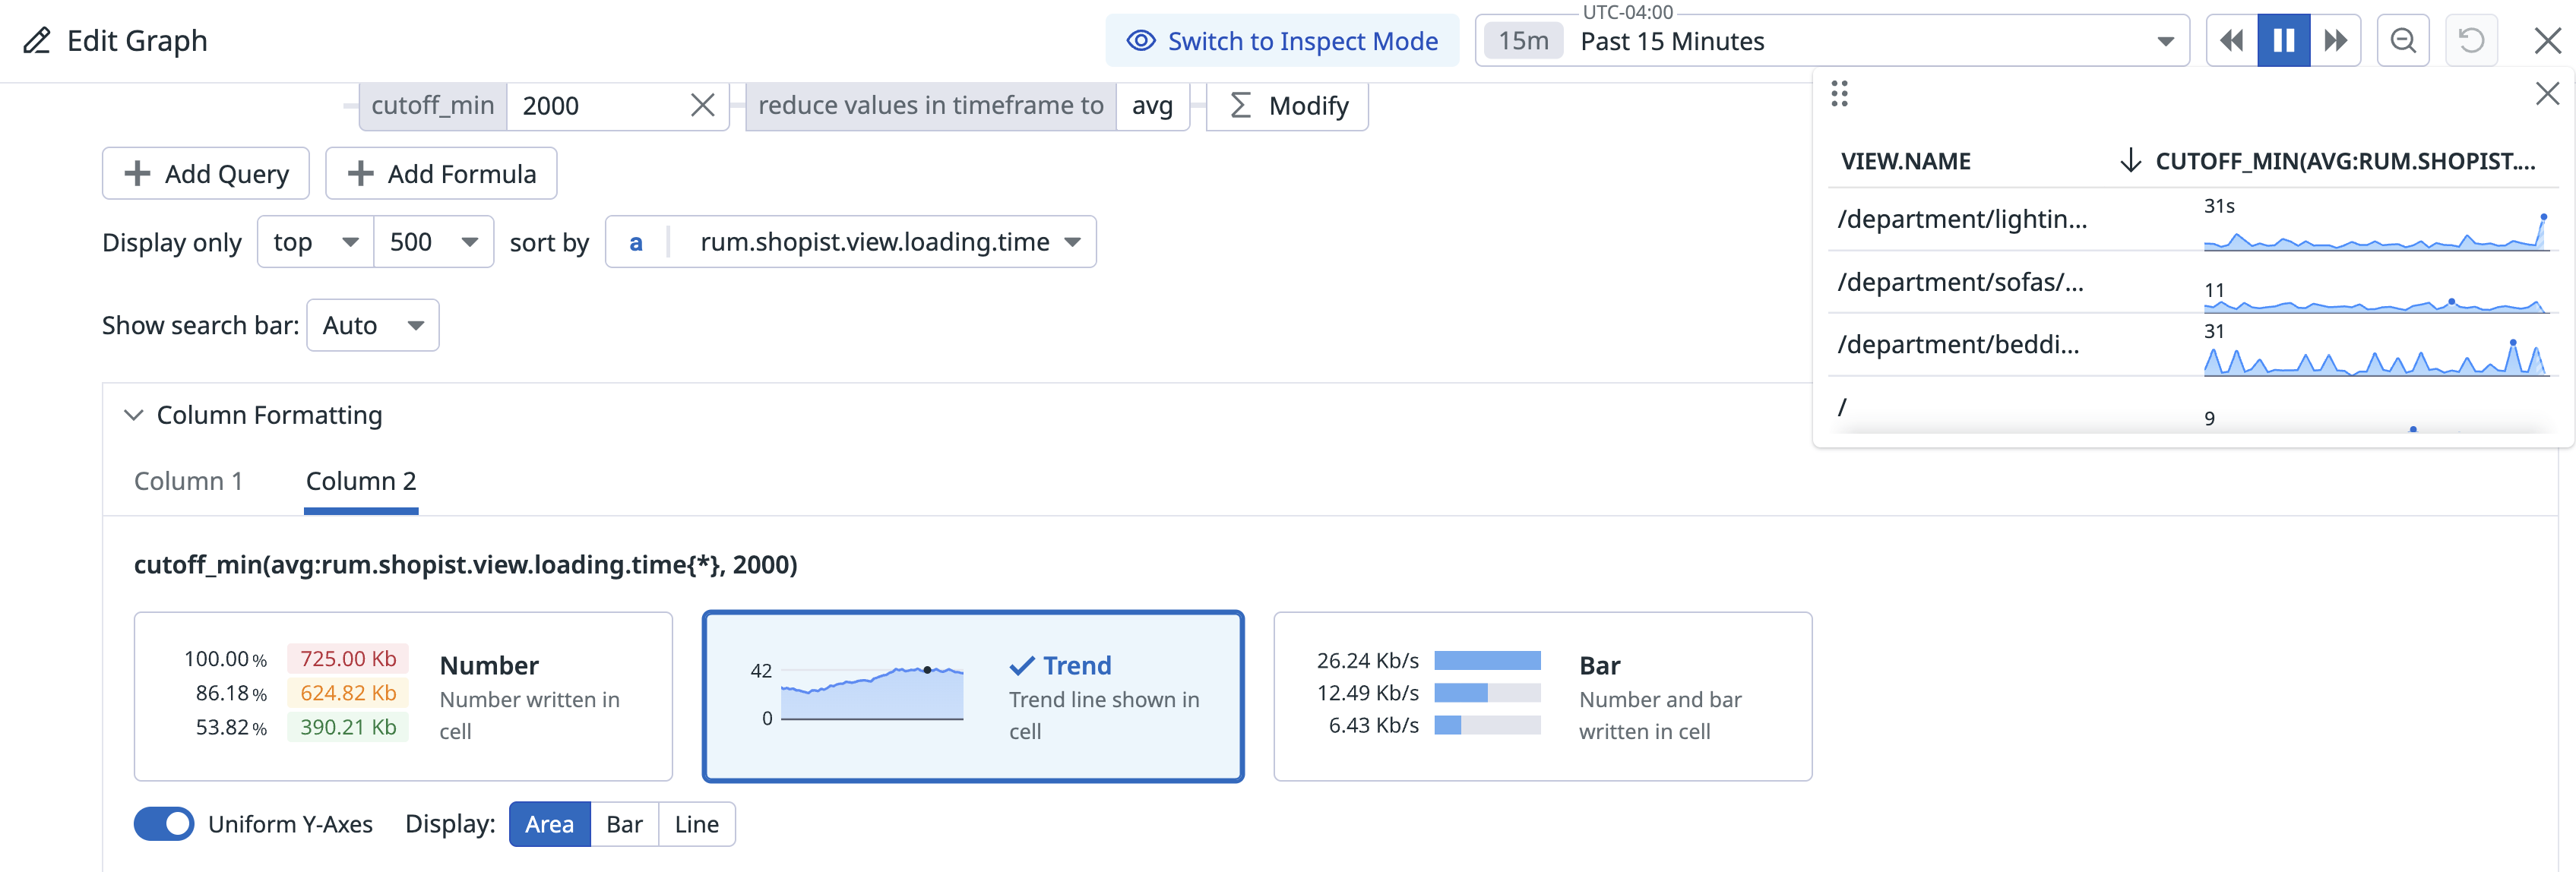
Task: Toggle the Uniform Y-Axes switch
Action: [x=164, y=824]
